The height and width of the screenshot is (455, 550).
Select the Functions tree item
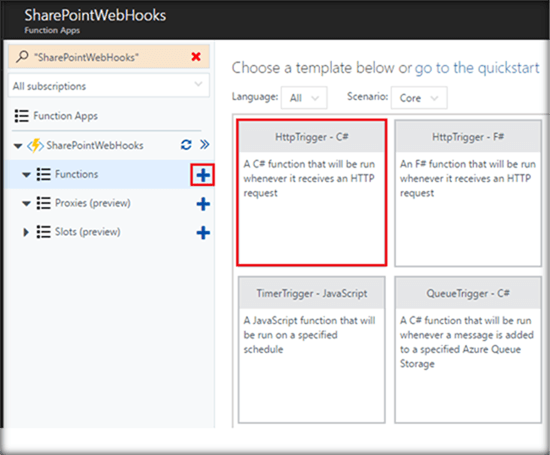[x=76, y=174]
